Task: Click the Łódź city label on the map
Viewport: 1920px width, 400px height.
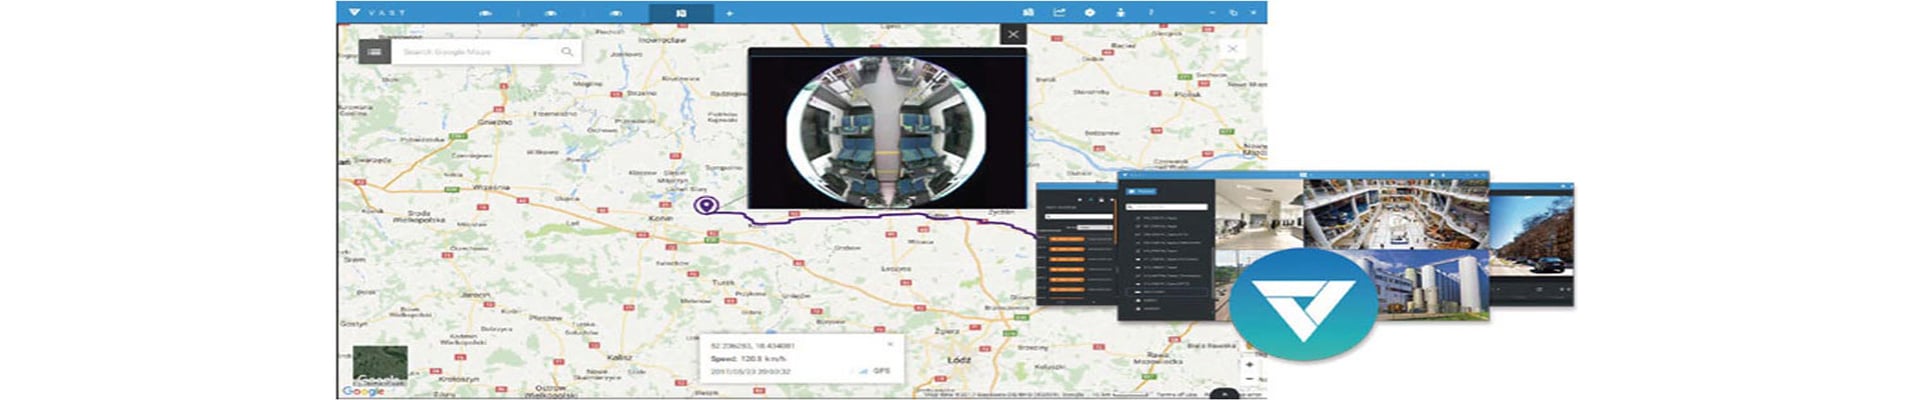Action: (x=959, y=359)
